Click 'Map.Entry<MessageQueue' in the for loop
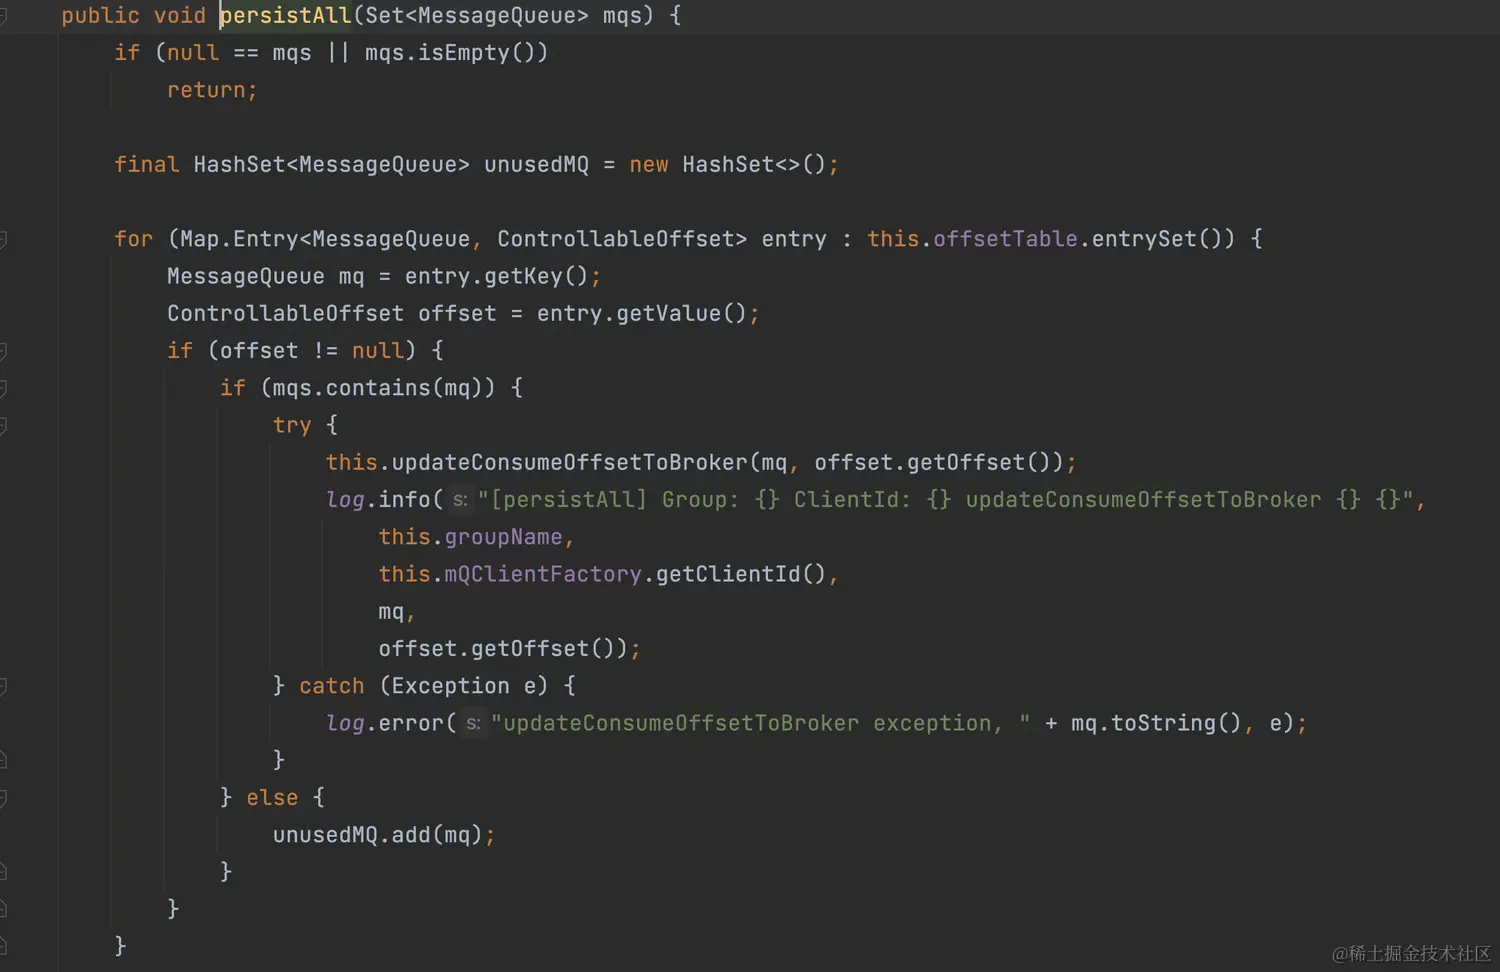 pyautogui.click(x=325, y=239)
